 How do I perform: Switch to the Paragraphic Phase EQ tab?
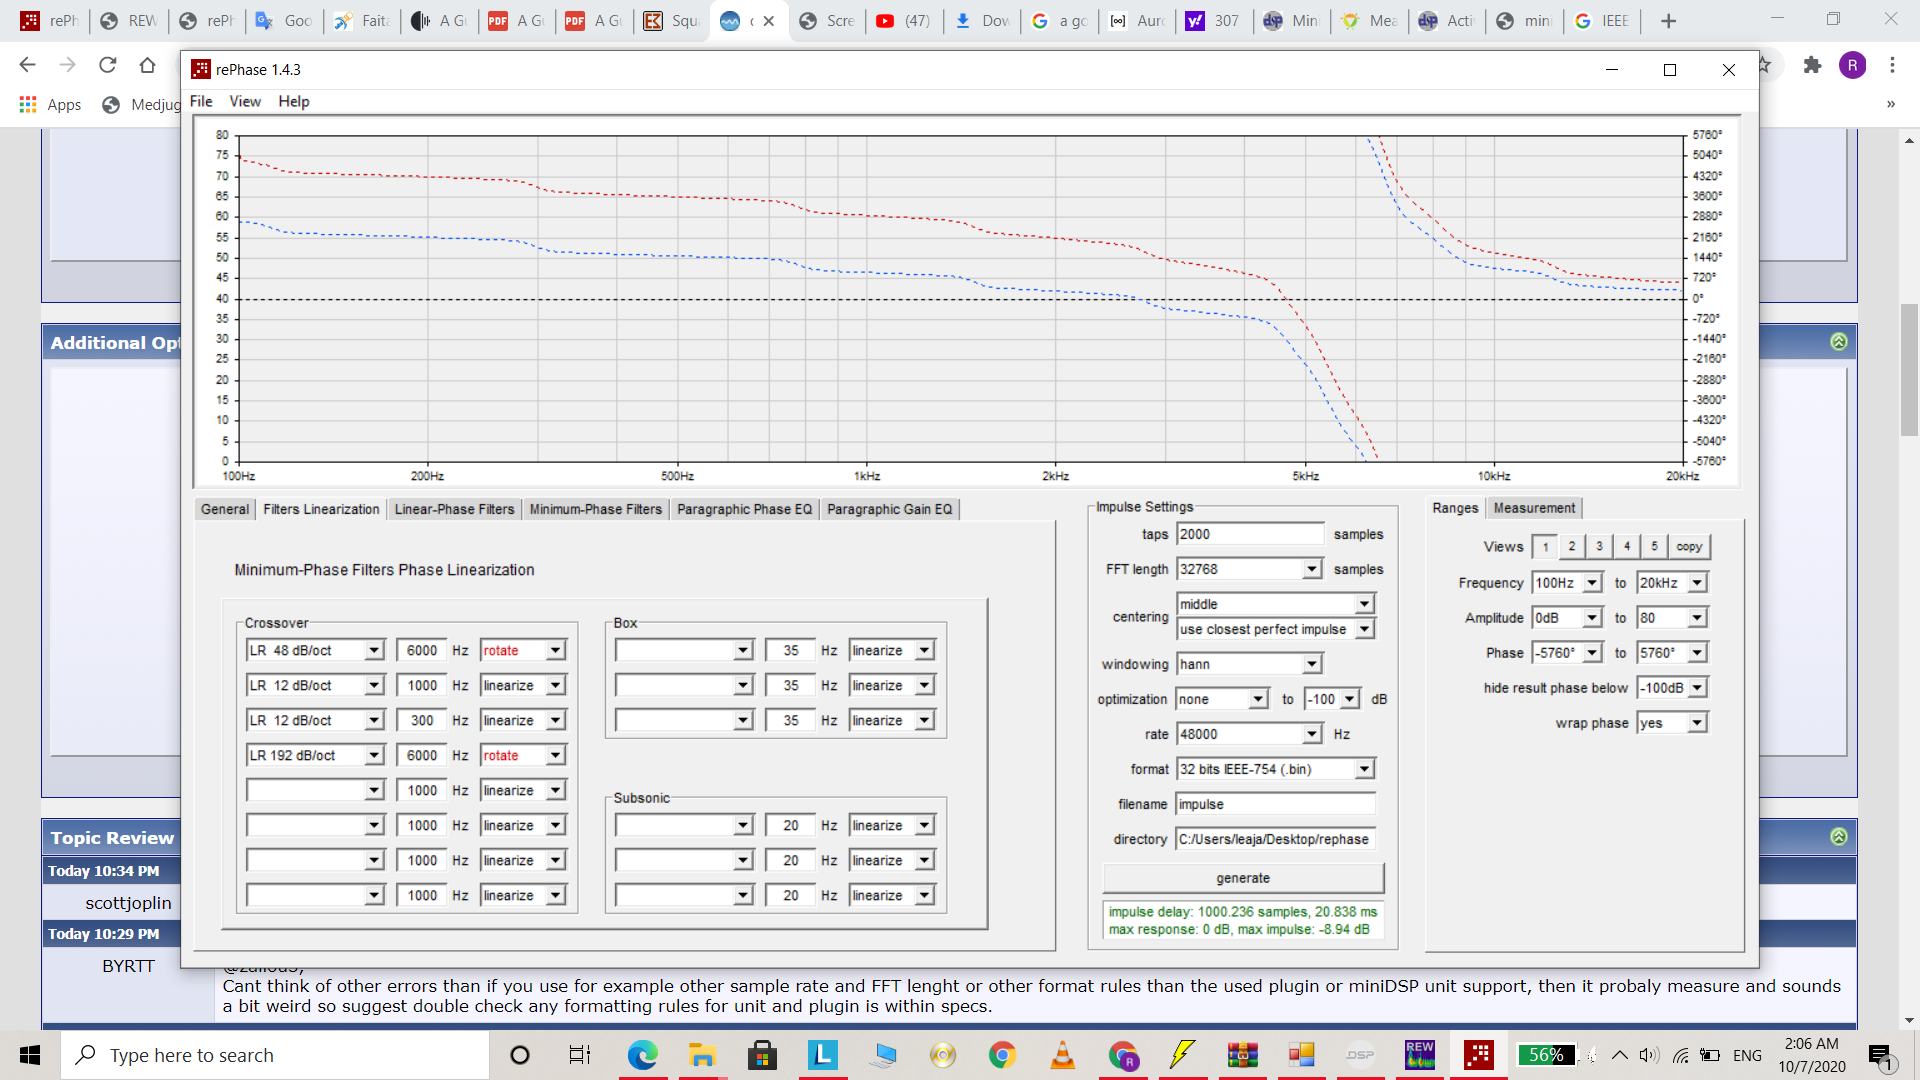[744, 509]
